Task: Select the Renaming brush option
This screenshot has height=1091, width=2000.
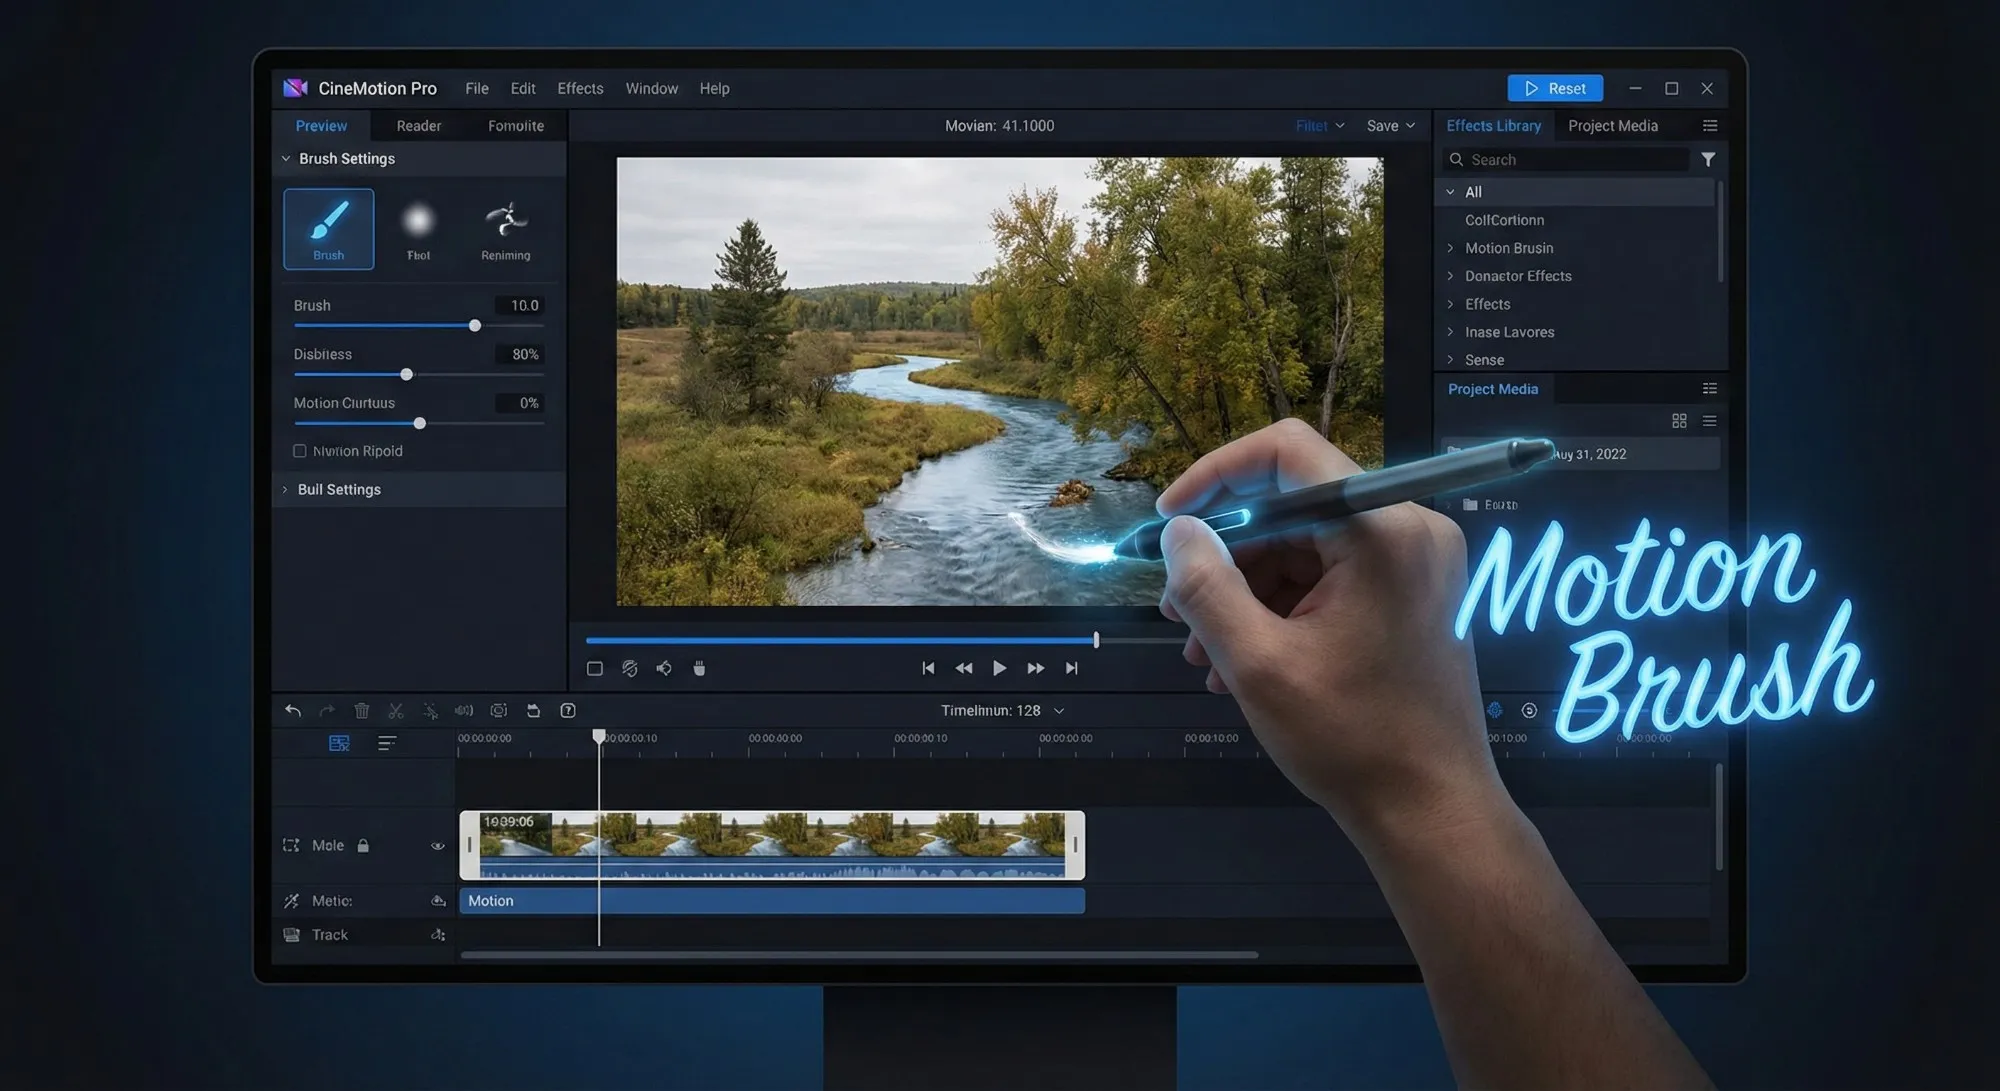Action: tap(505, 229)
